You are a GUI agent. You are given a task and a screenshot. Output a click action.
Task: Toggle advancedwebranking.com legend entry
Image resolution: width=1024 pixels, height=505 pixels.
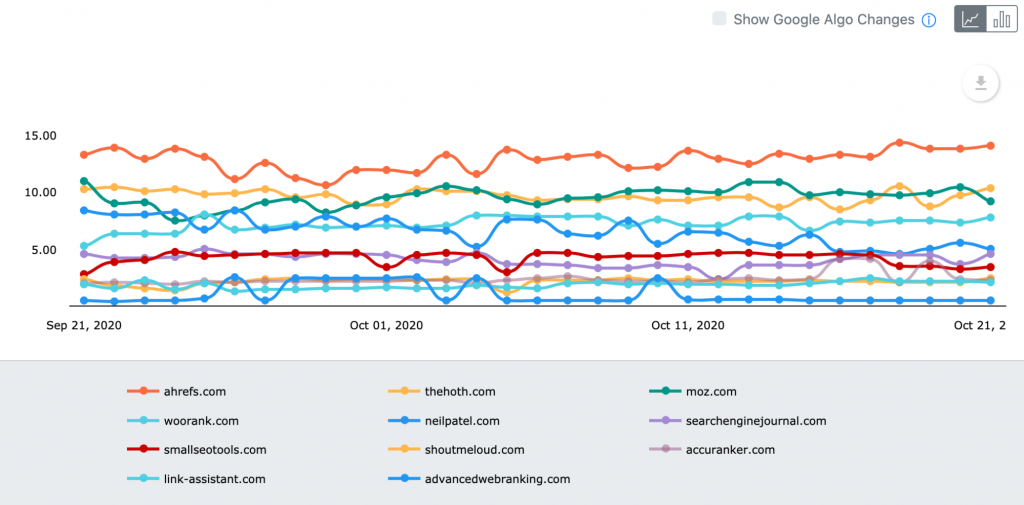(479, 479)
